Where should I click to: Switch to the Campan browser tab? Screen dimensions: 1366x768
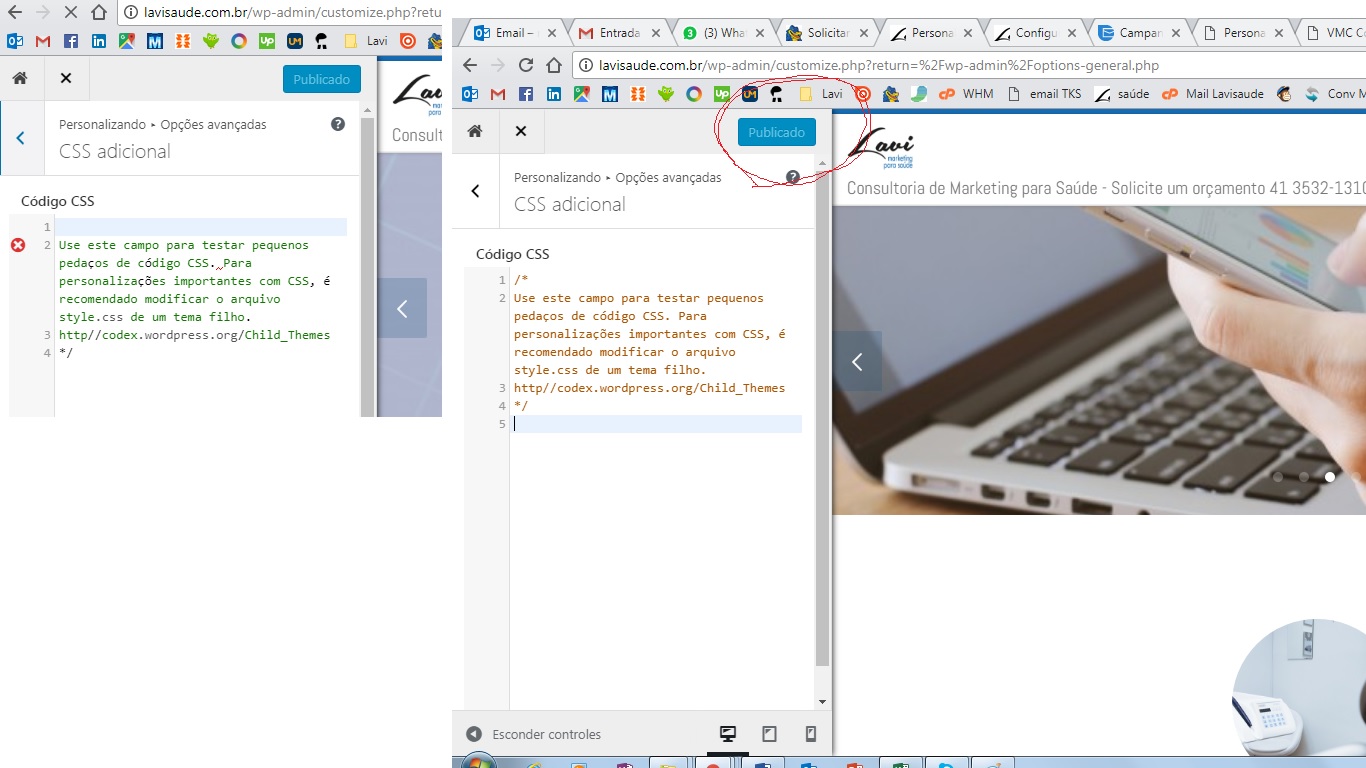pyautogui.click(x=1138, y=33)
